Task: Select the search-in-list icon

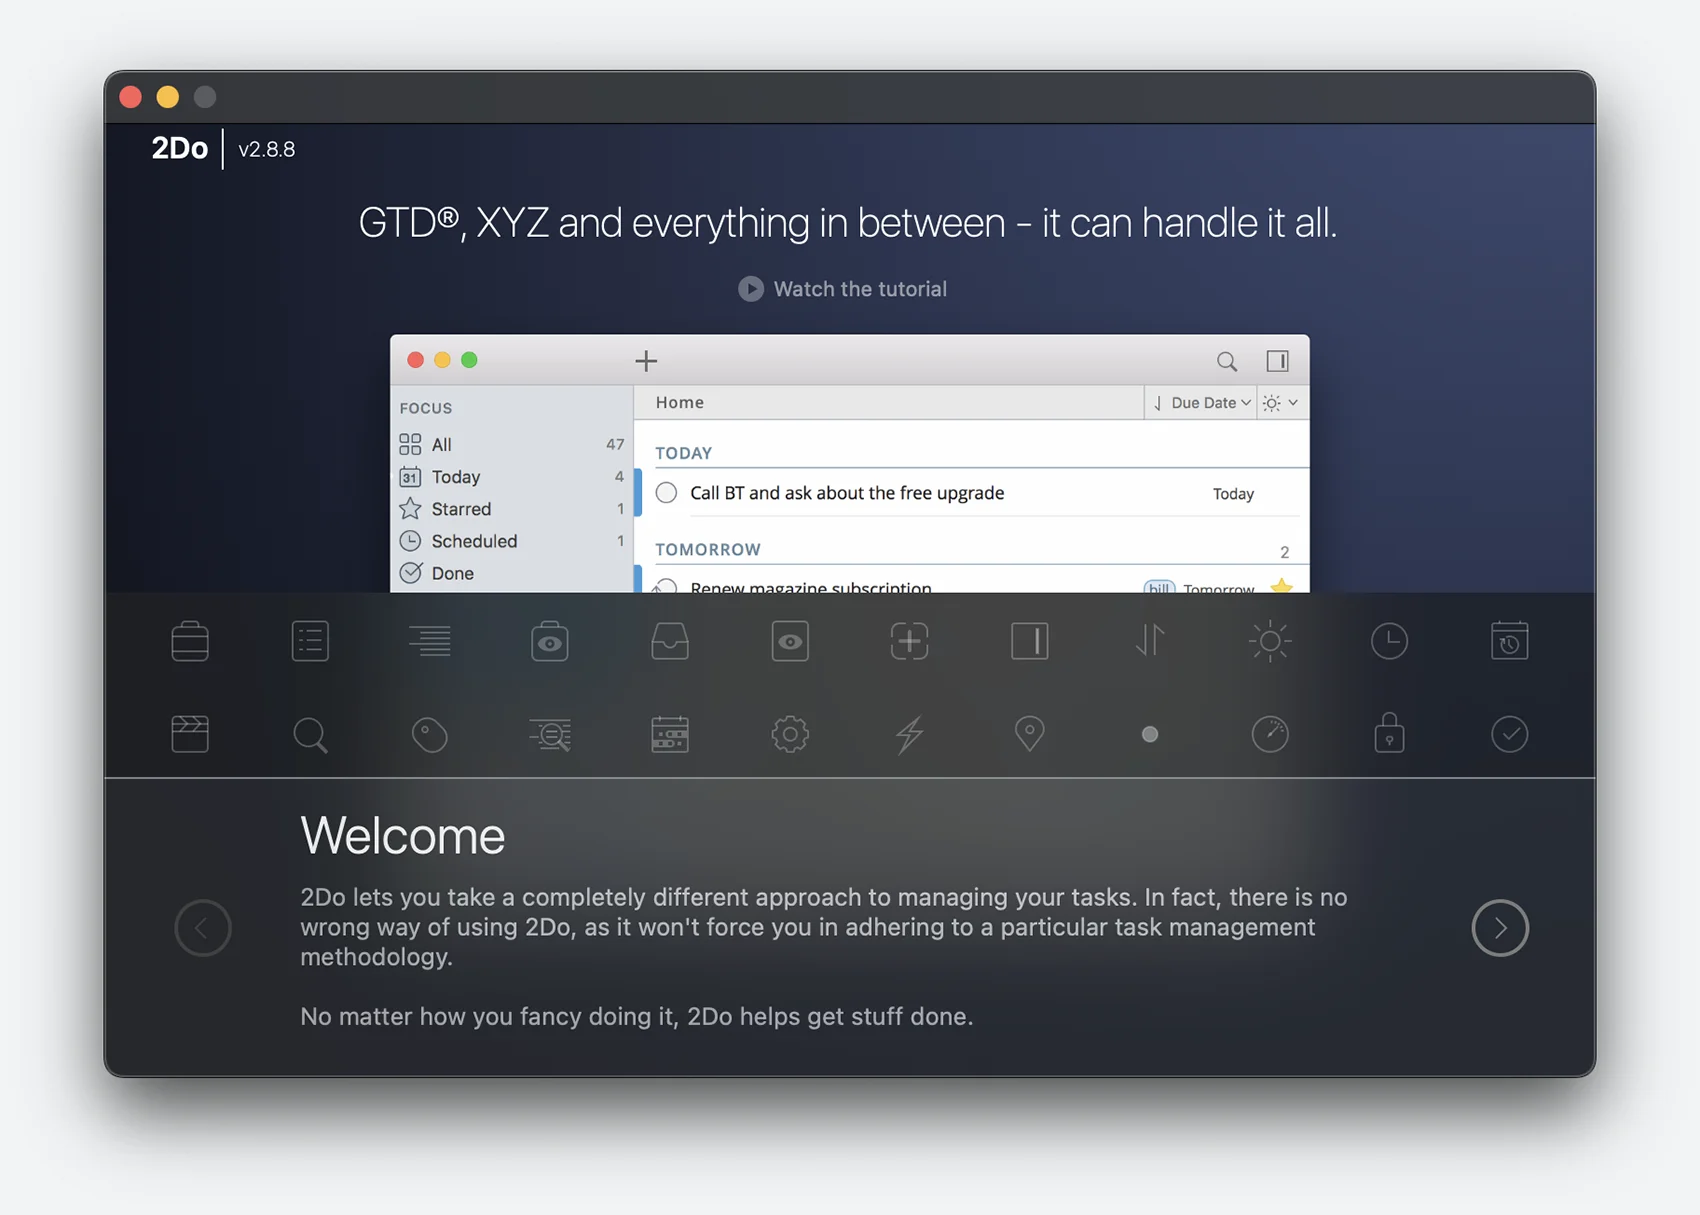Action: point(550,735)
